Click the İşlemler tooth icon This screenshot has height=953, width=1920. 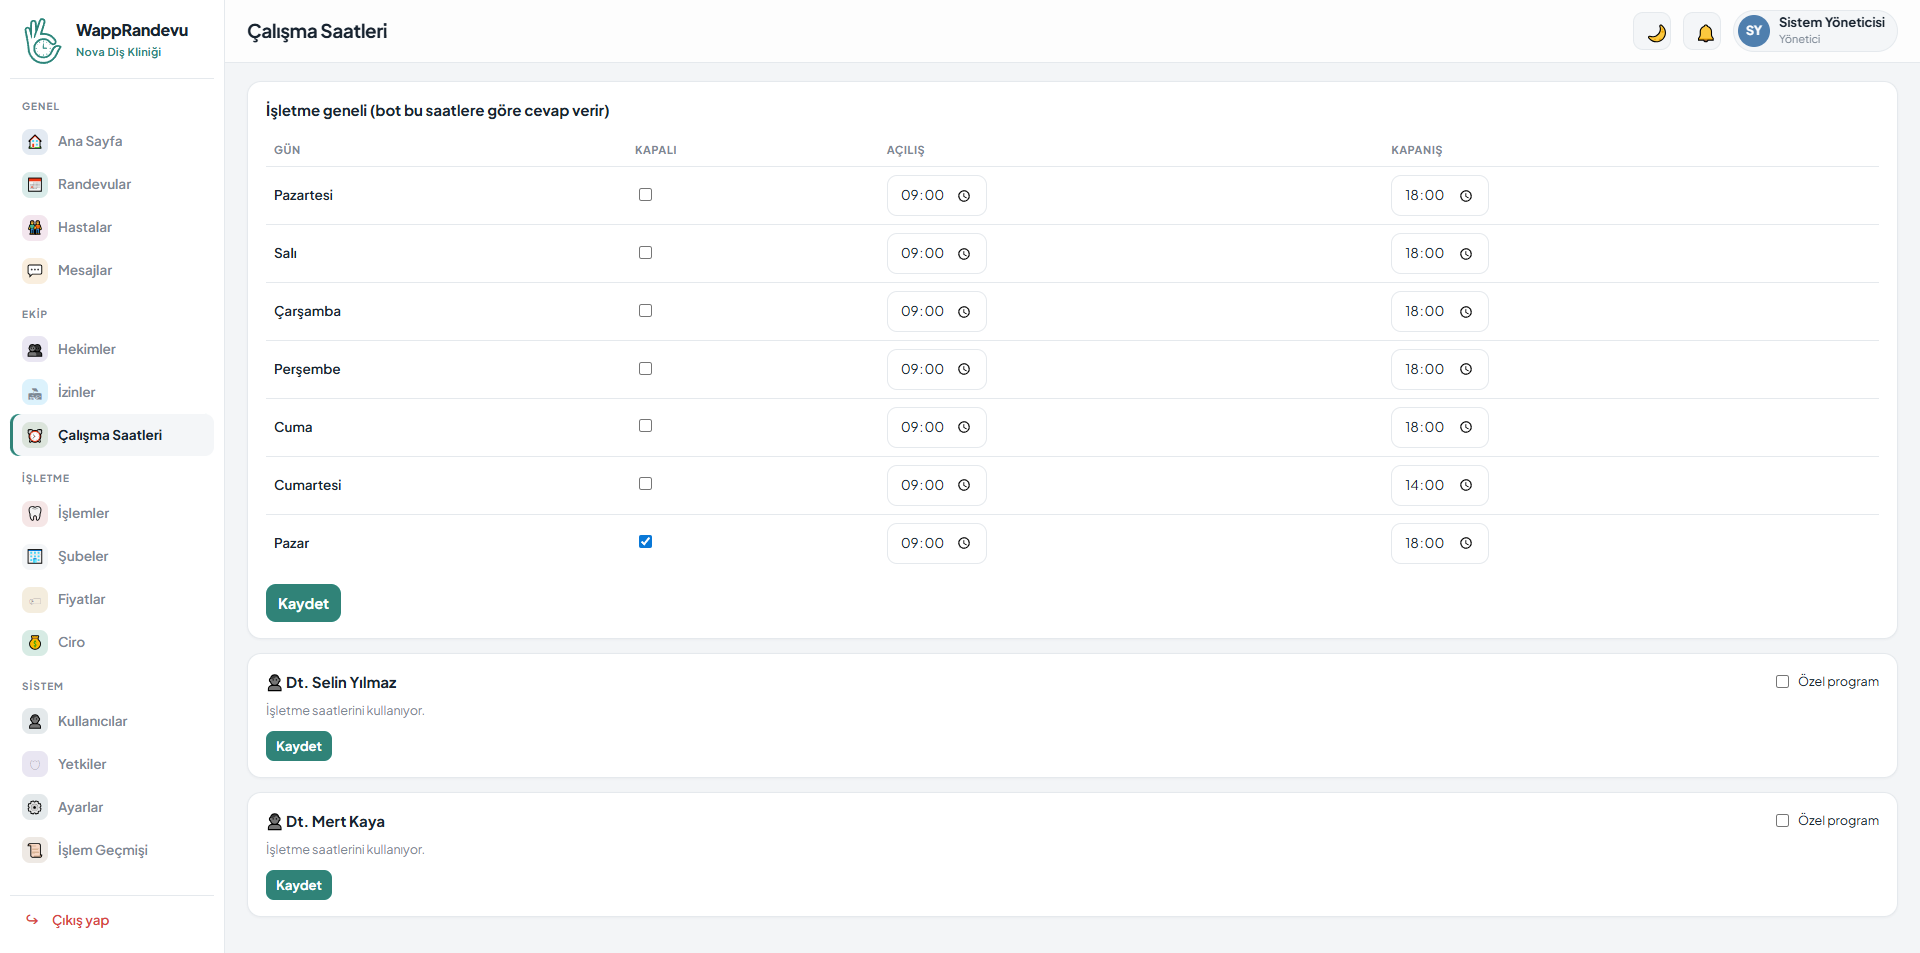(35, 513)
